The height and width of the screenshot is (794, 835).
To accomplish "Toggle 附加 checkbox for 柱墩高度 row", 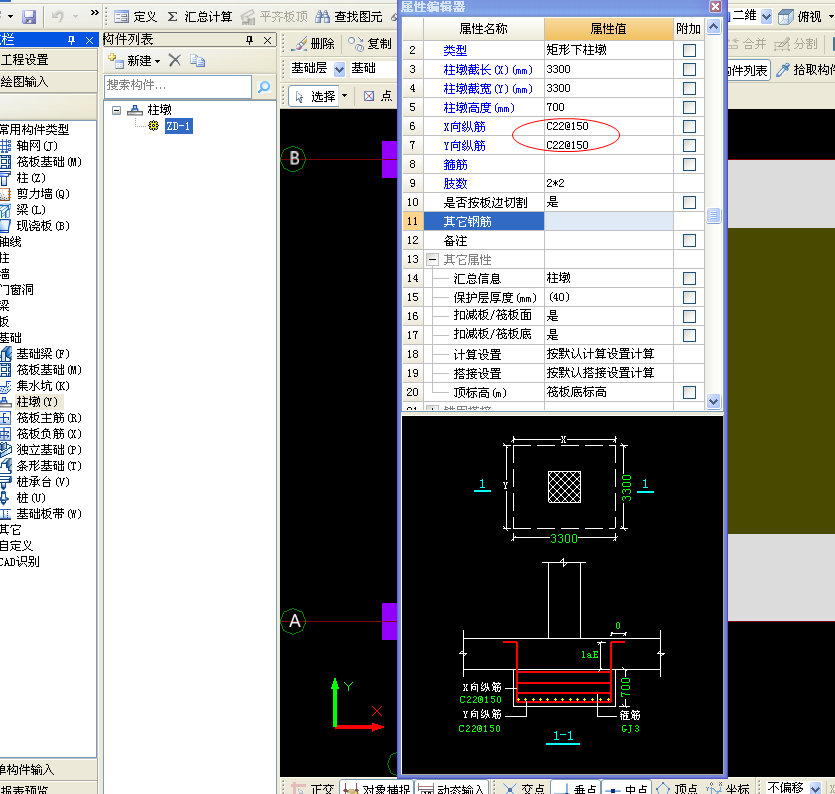I will point(689,108).
